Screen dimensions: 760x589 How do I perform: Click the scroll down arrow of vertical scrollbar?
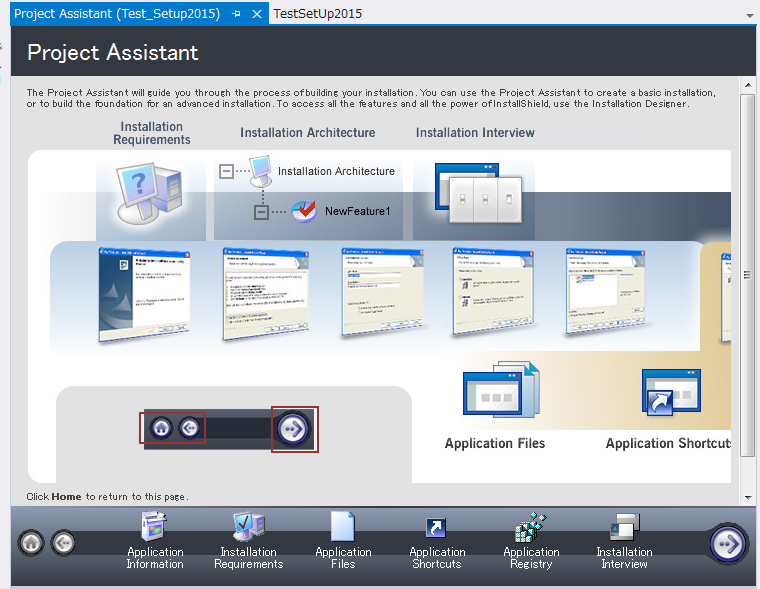tap(748, 497)
